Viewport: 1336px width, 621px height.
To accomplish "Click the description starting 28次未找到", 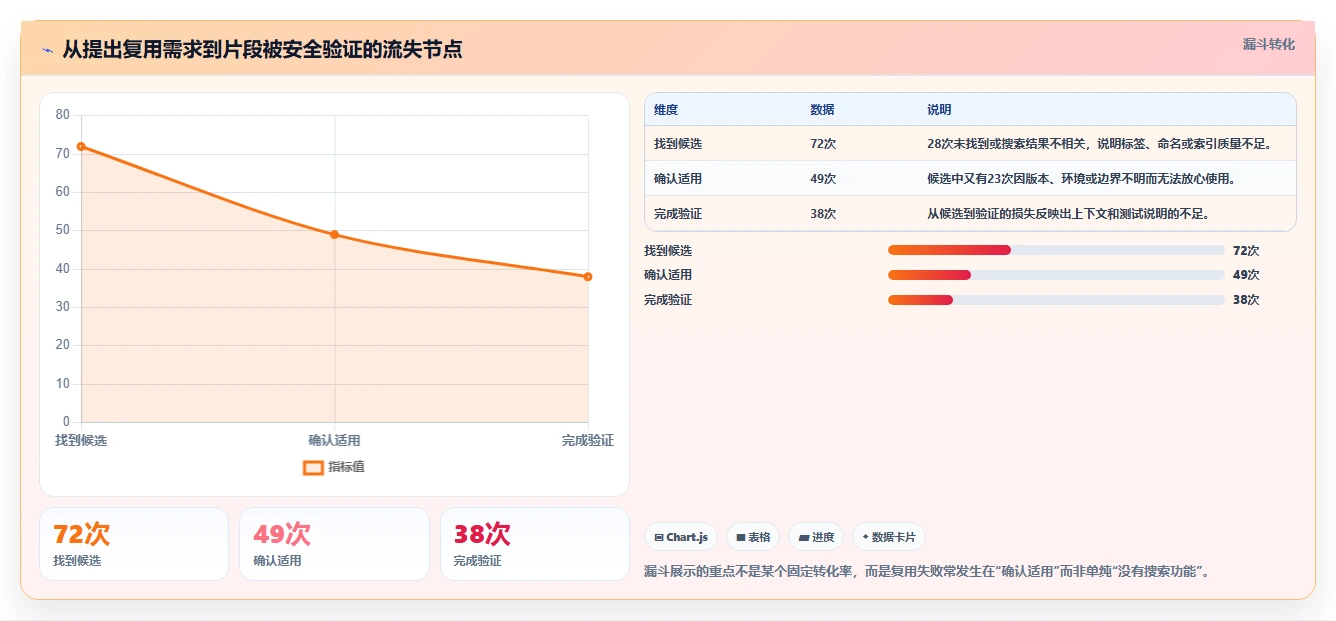I will point(1099,144).
